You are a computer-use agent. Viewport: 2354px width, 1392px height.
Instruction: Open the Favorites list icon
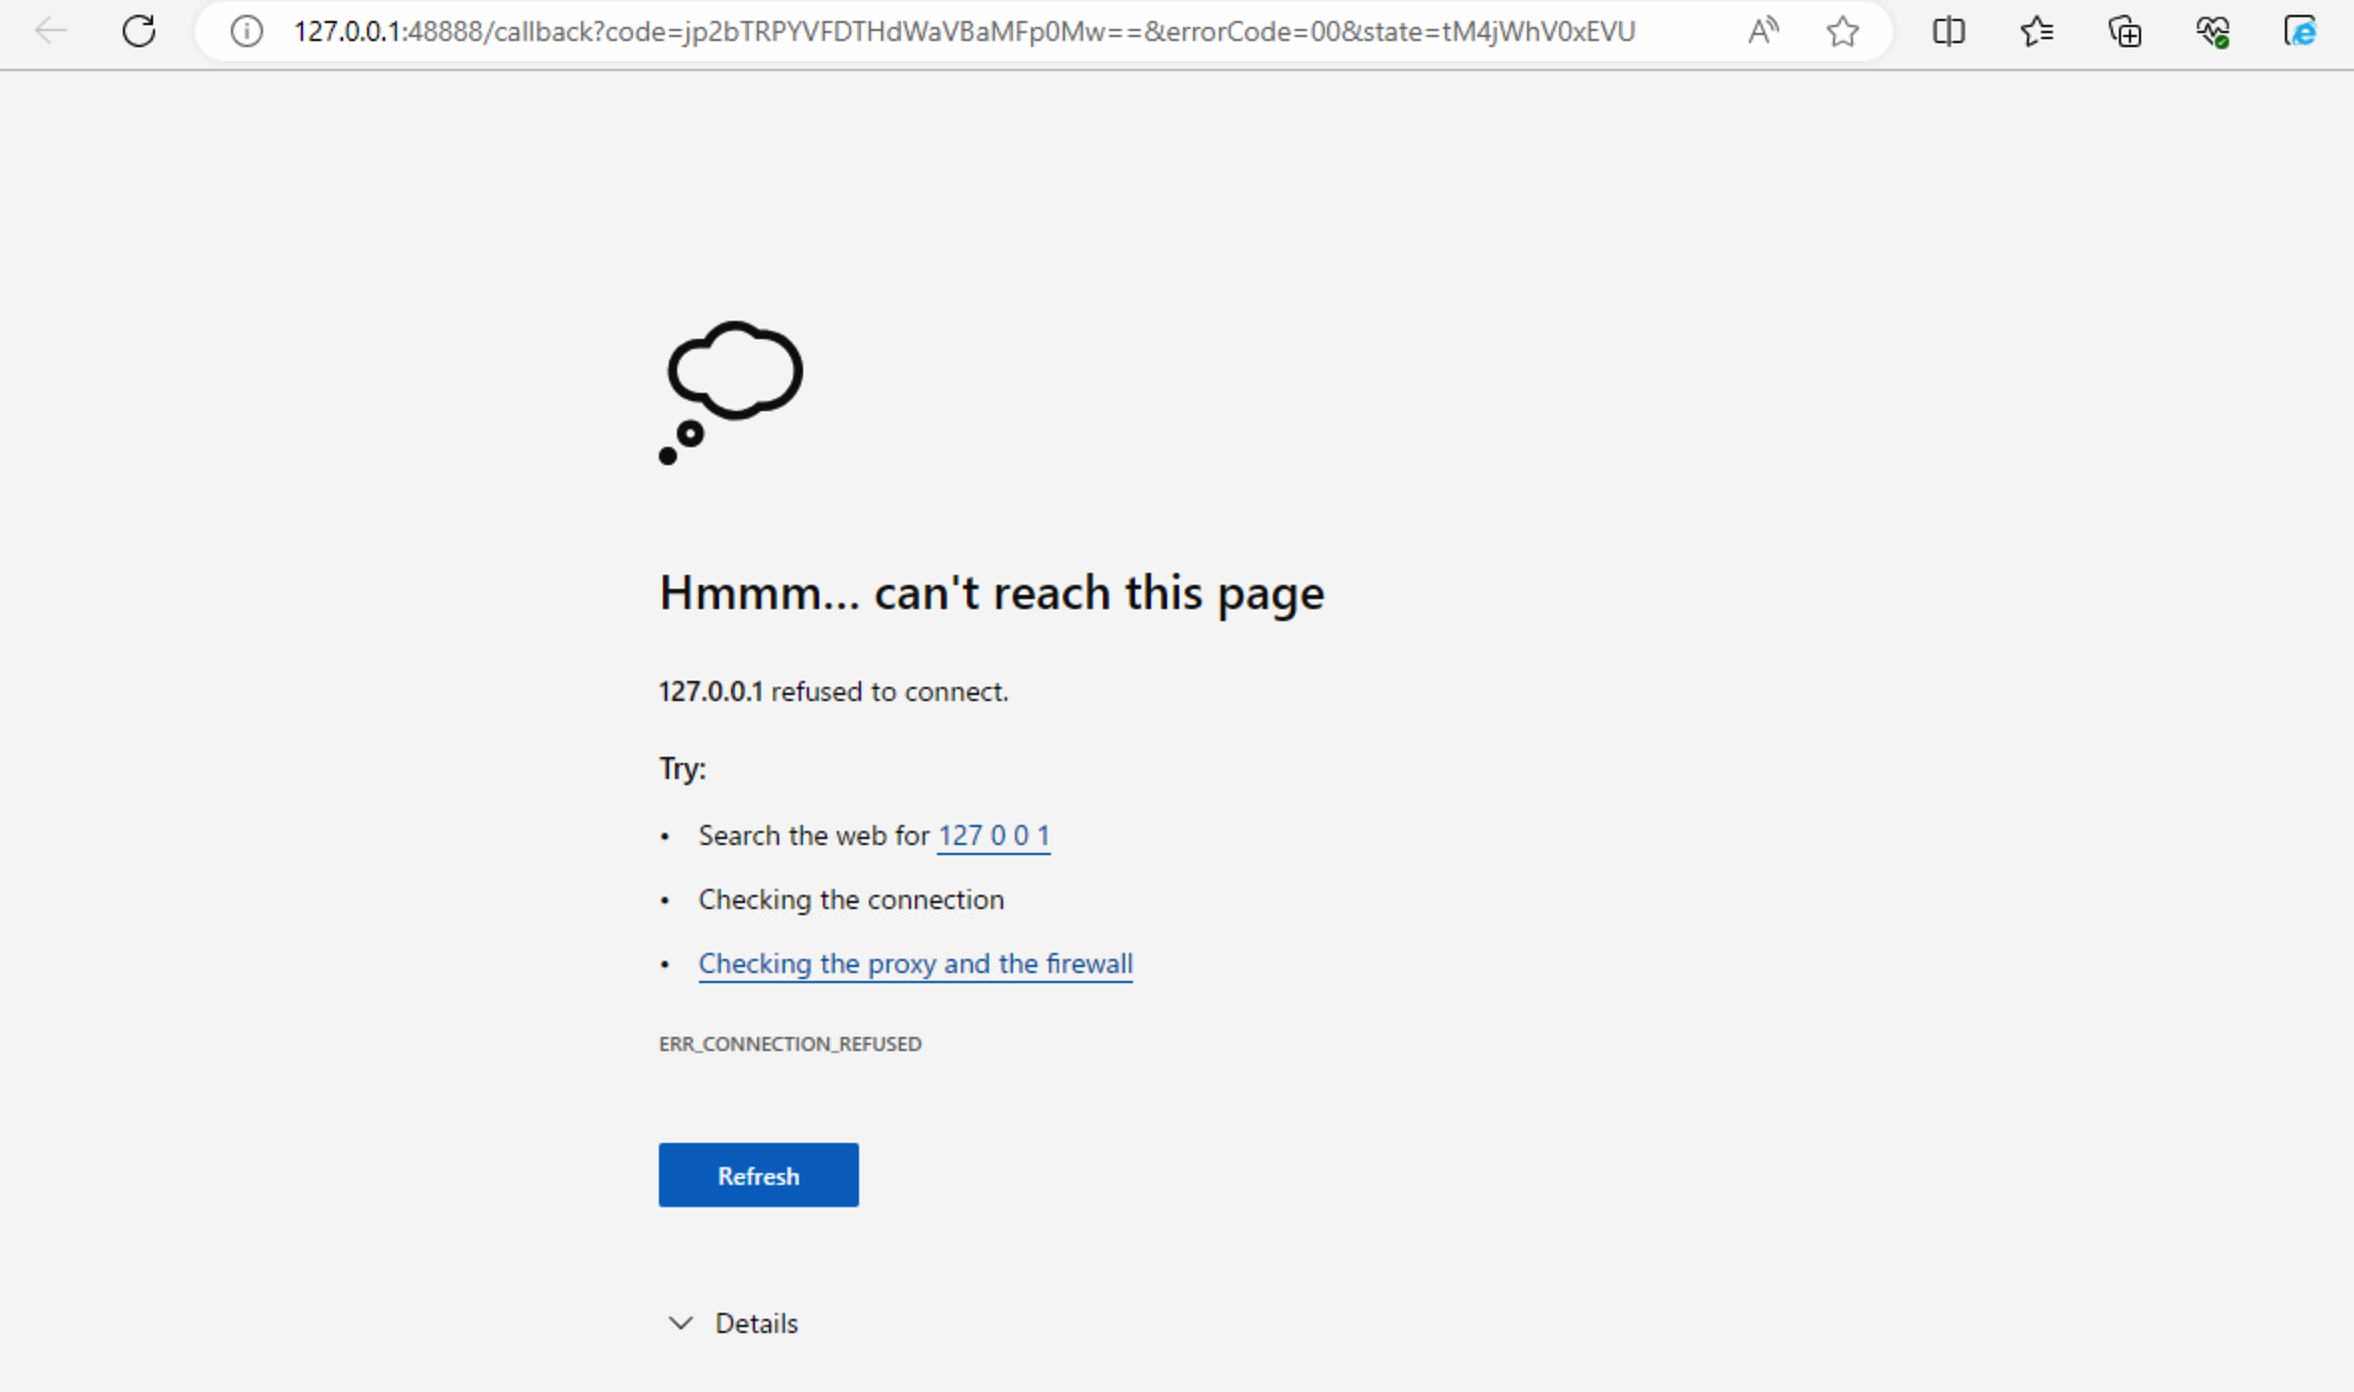tap(2036, 32)
